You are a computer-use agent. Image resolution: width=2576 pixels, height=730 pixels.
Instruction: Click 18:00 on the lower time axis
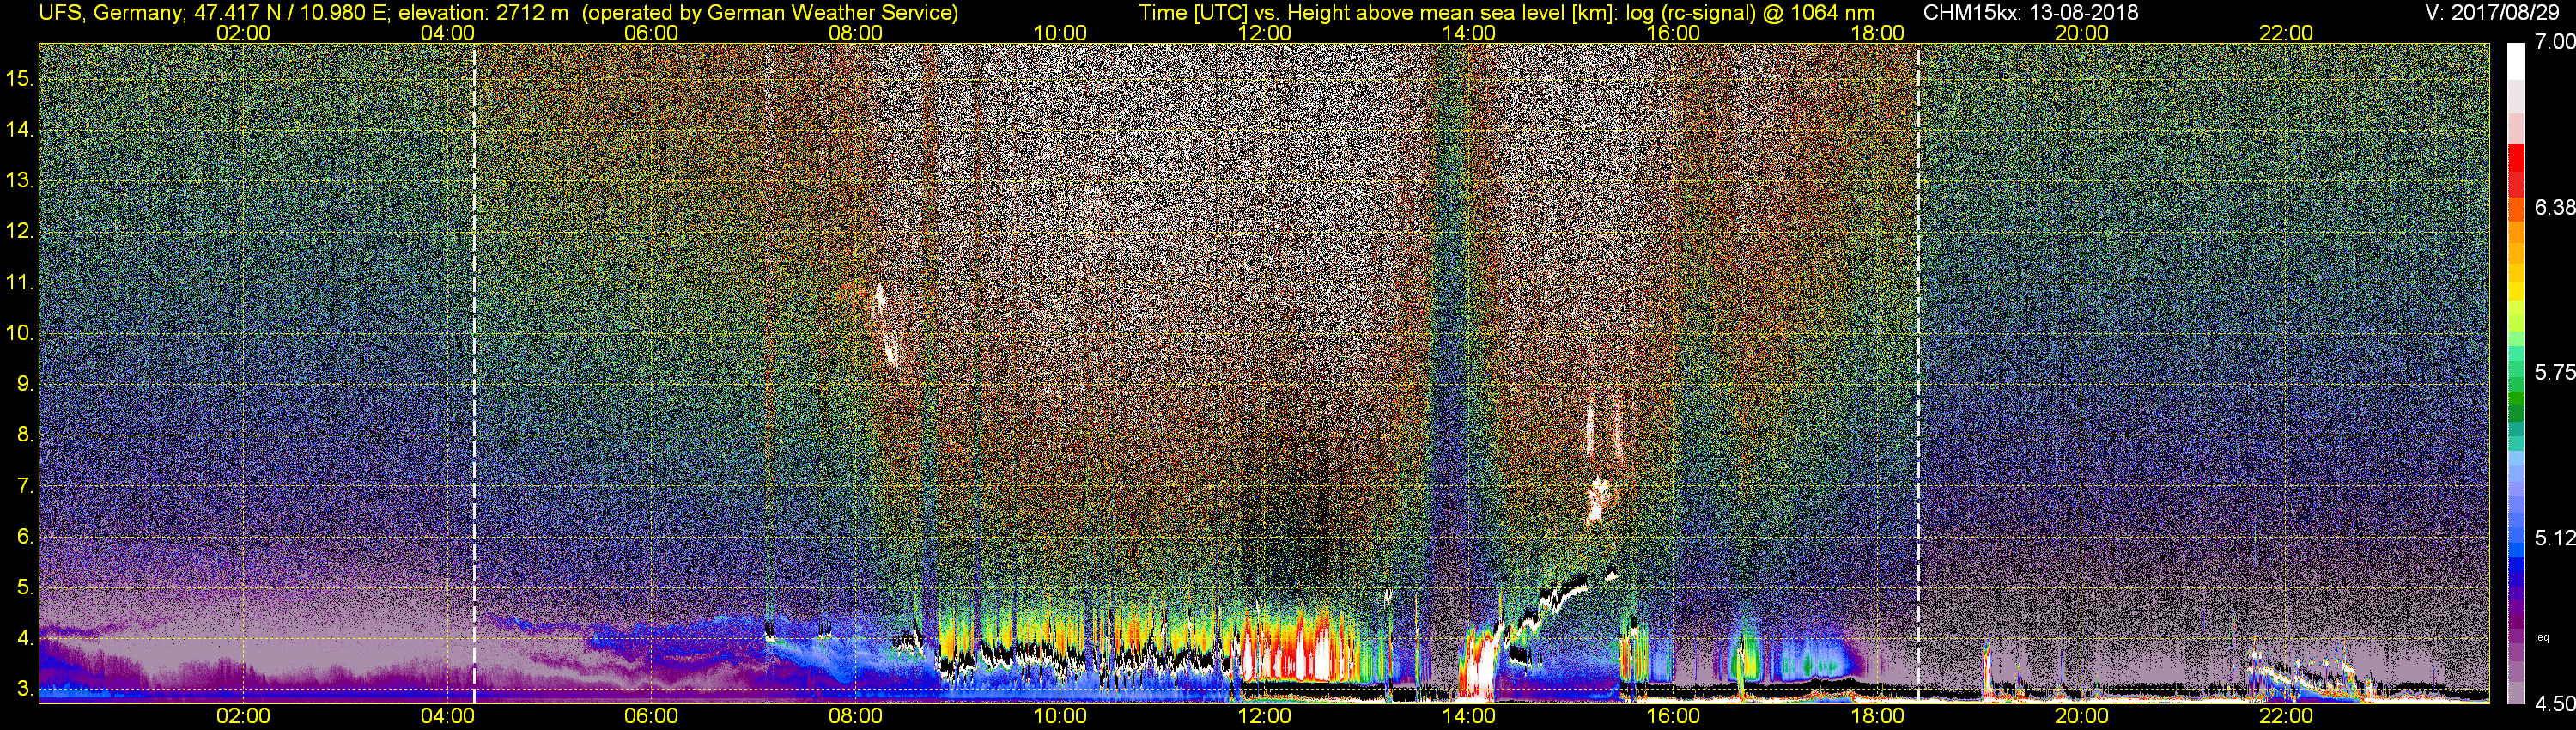point(1878,717)
